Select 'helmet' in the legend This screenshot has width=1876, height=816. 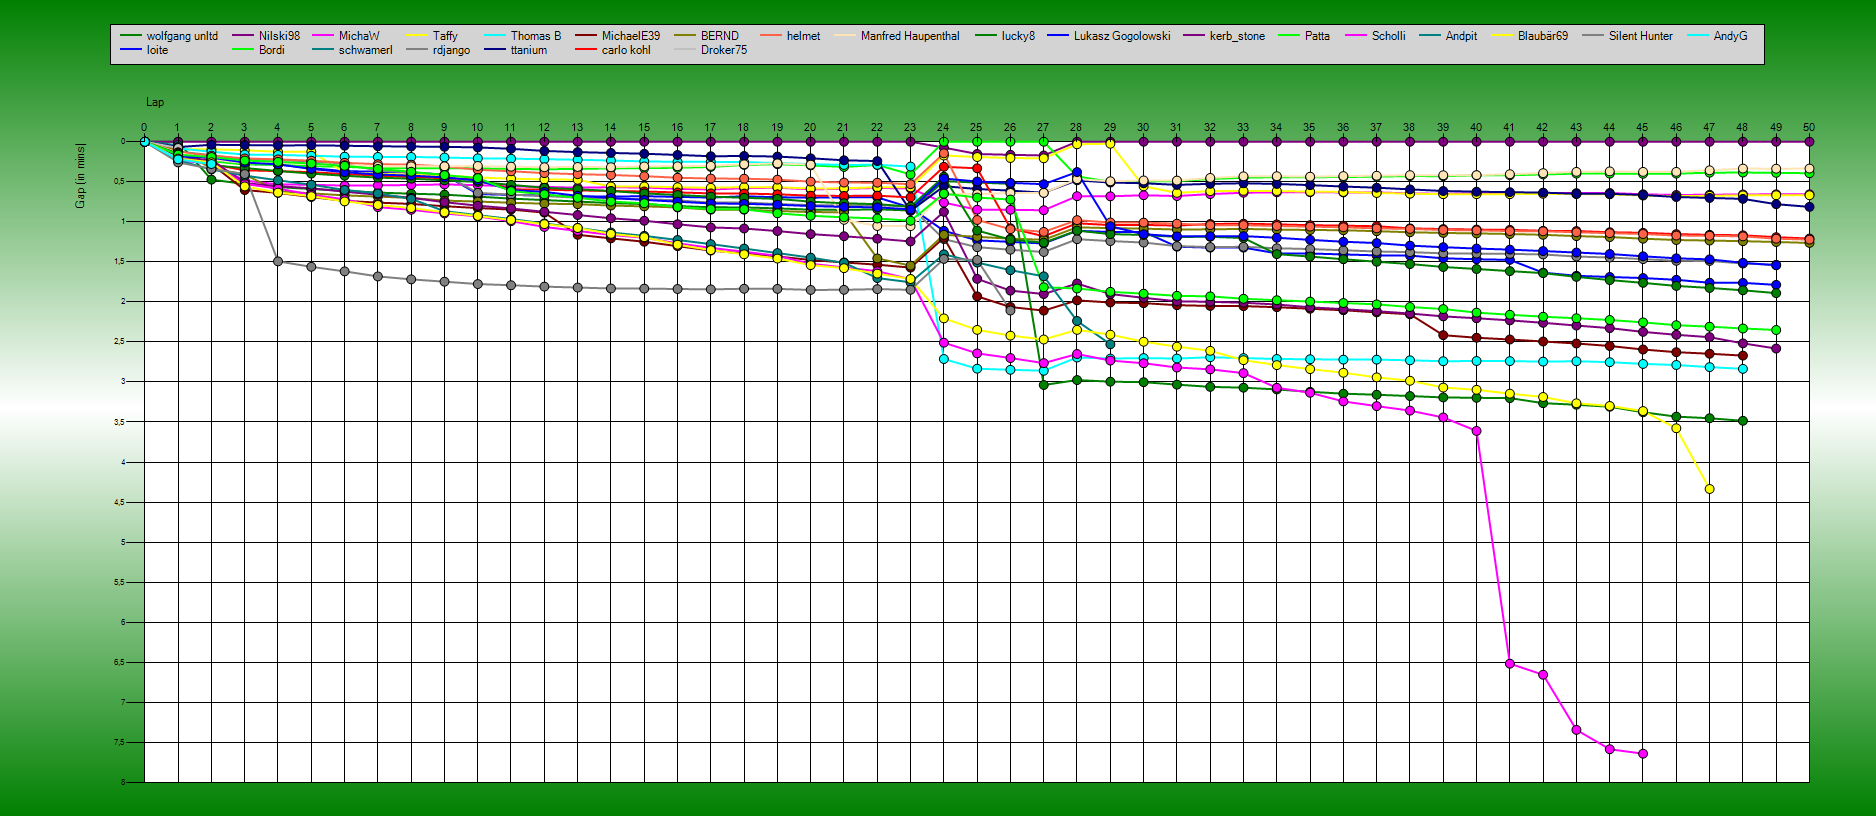pos(803,36)
